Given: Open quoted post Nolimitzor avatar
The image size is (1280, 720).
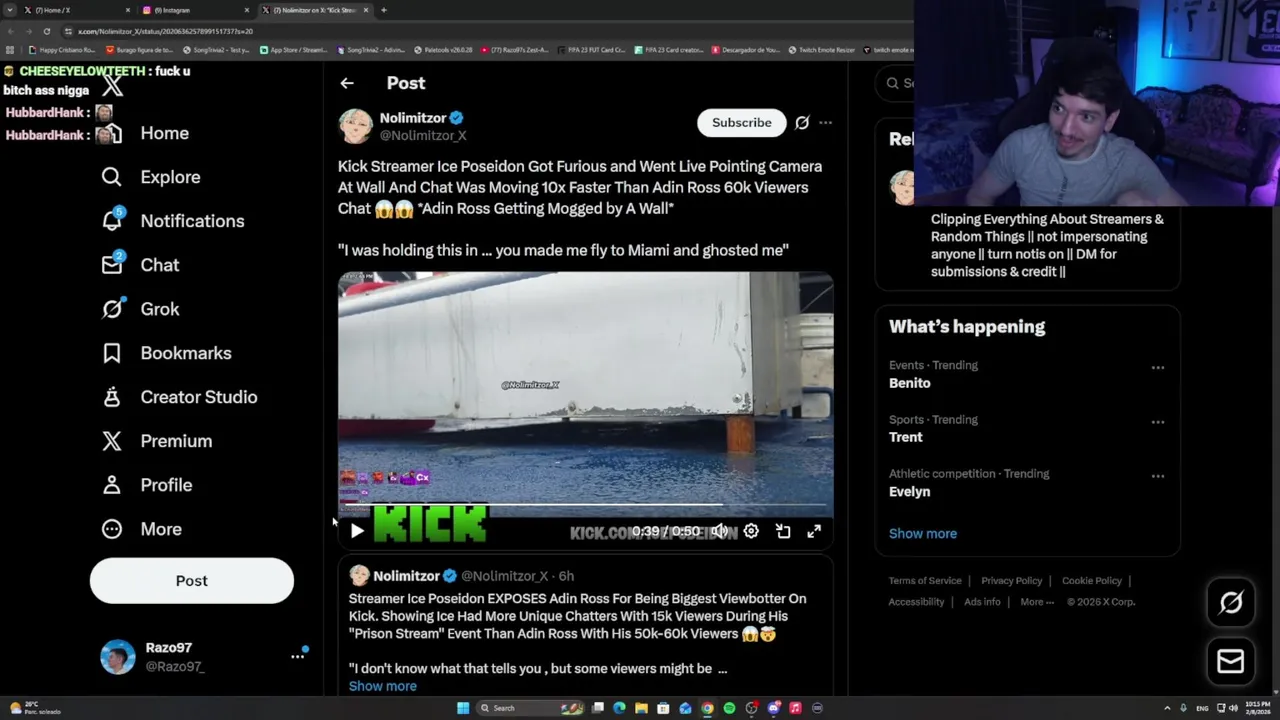Looking at the screenshot, I should coord(359,576).
